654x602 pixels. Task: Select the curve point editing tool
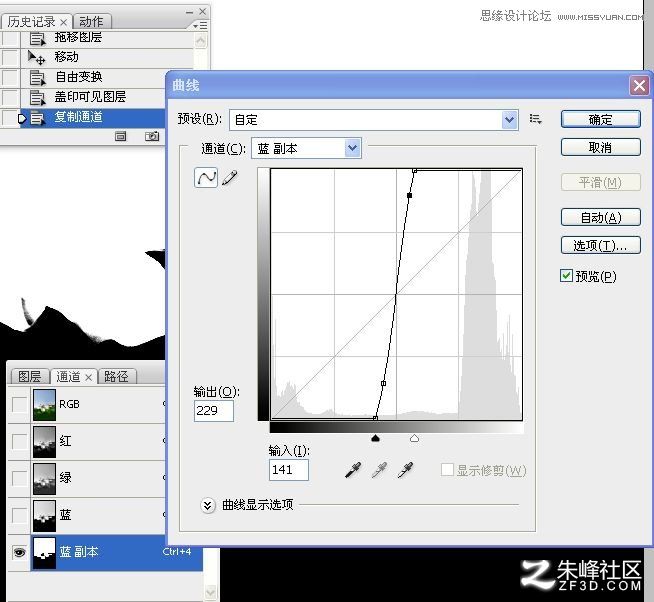pyautogui.click(x=206, y=178)
